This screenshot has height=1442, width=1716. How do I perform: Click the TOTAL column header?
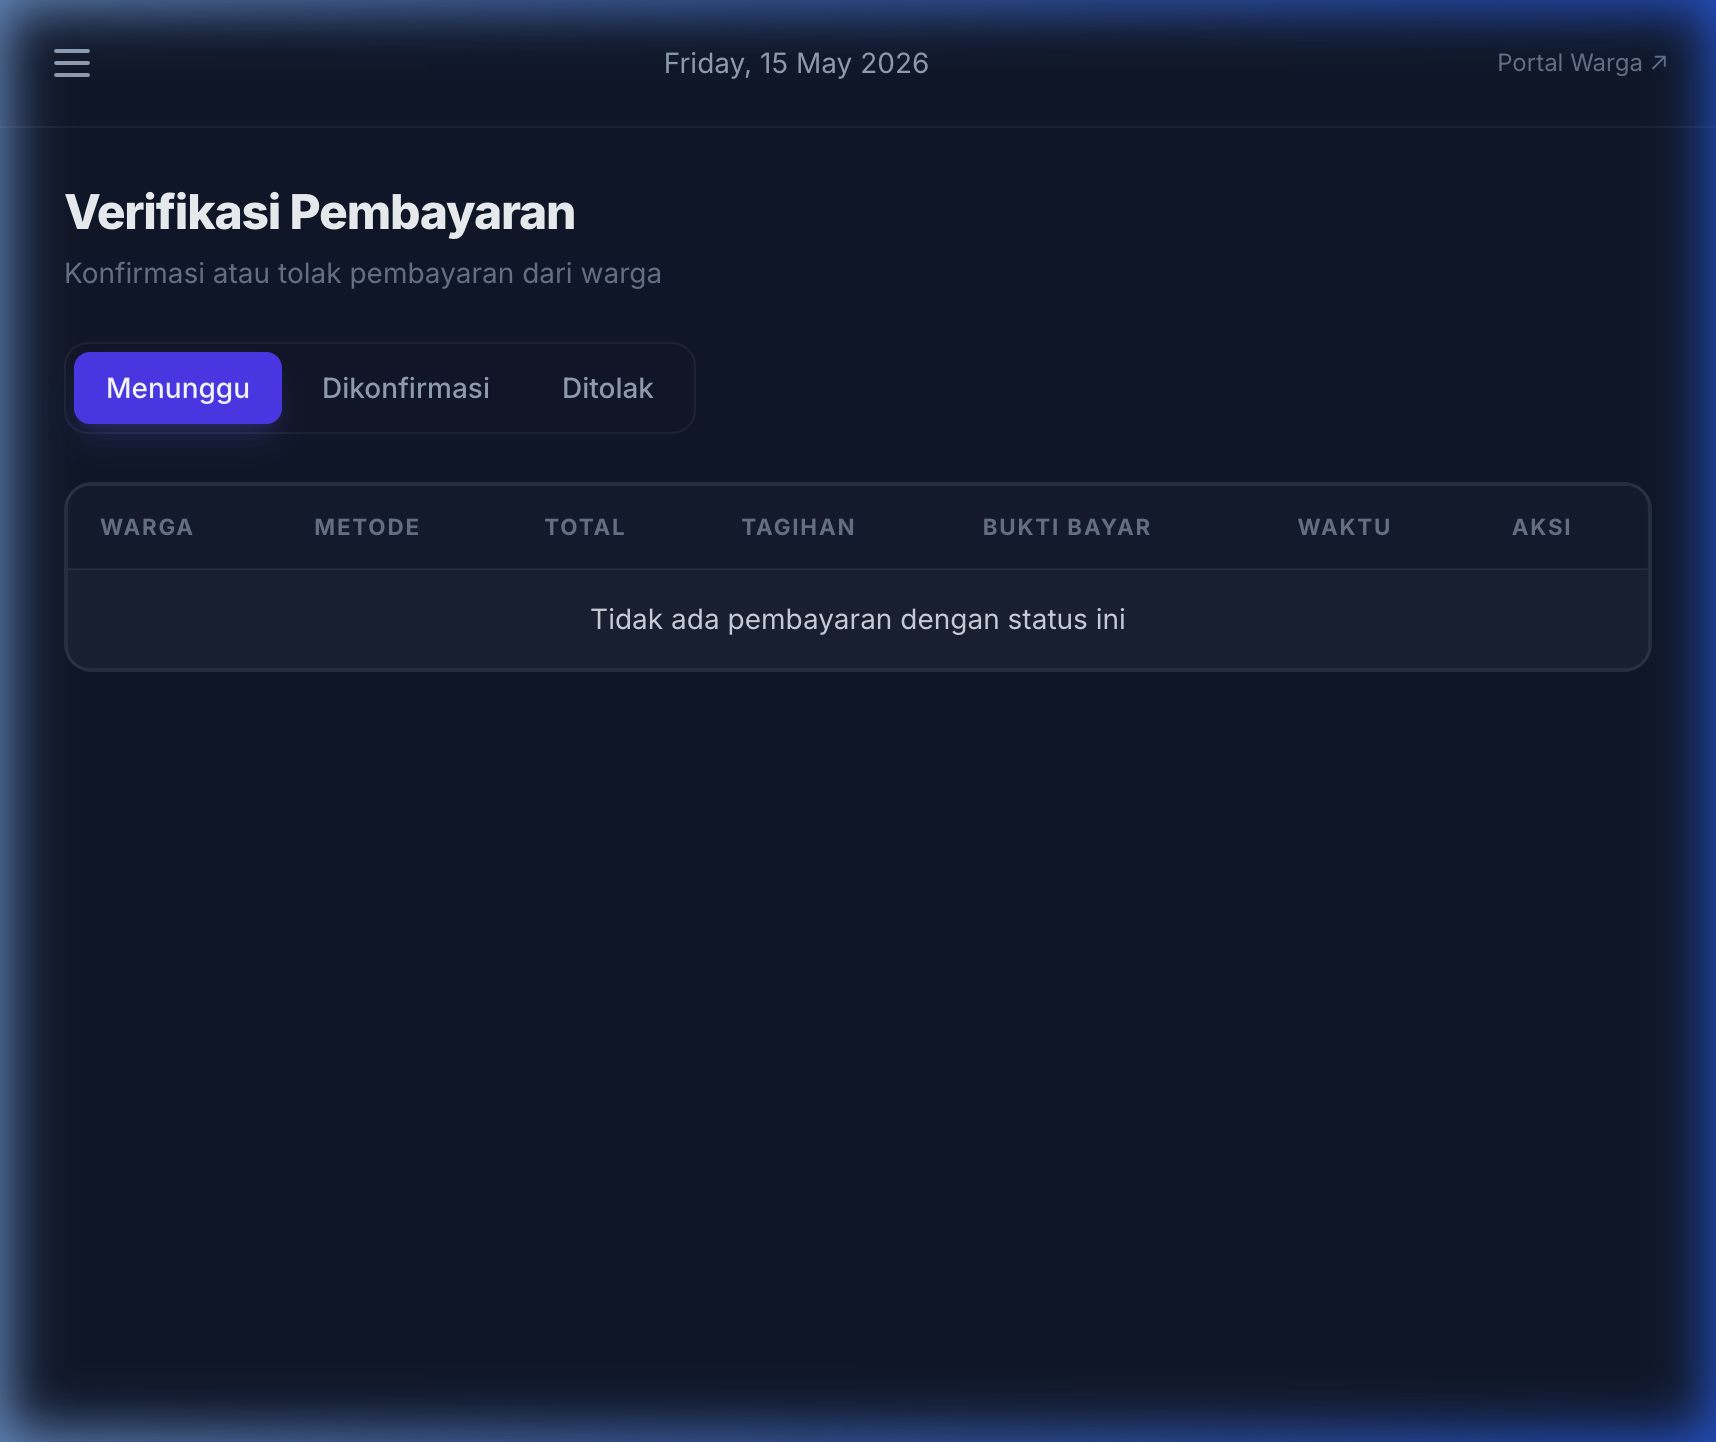pyautogui.click(x=585, y=527)
